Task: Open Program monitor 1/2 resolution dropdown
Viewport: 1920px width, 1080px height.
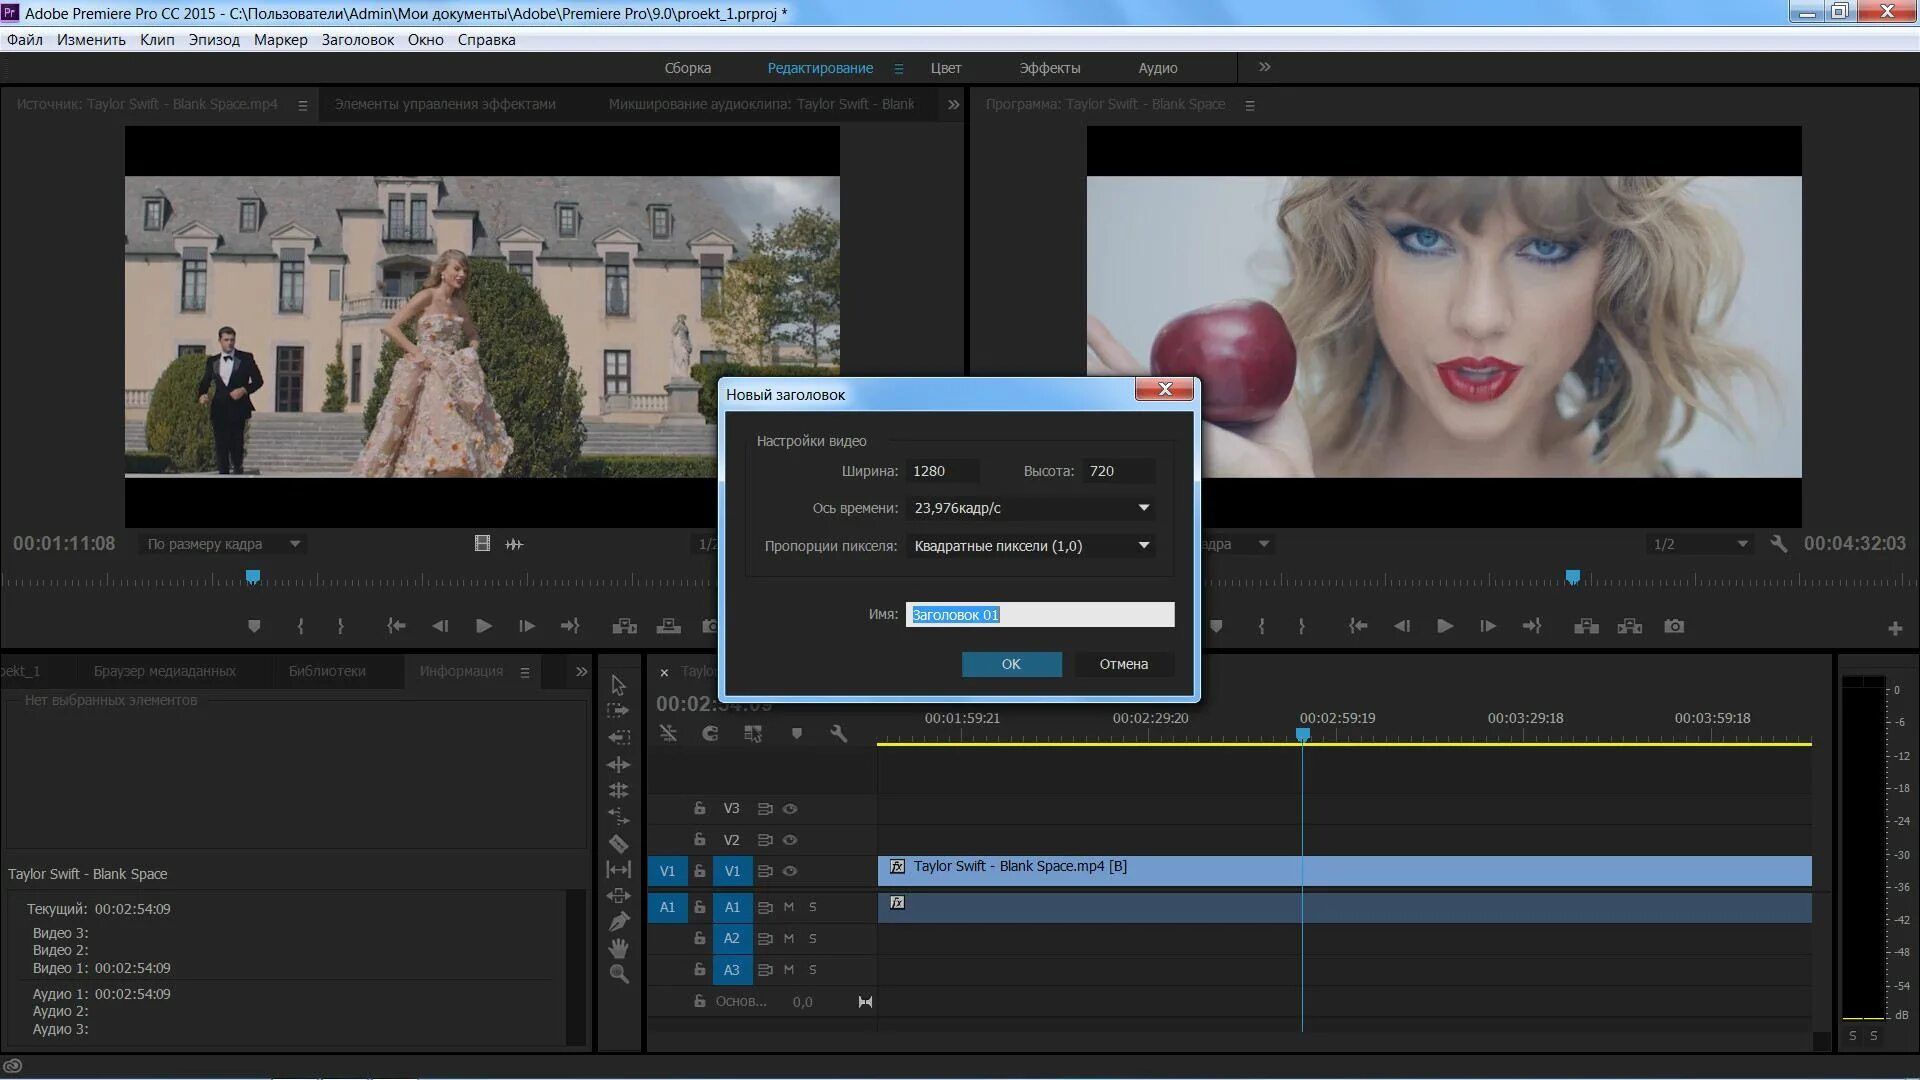Action: click(x=1700, y=544)
